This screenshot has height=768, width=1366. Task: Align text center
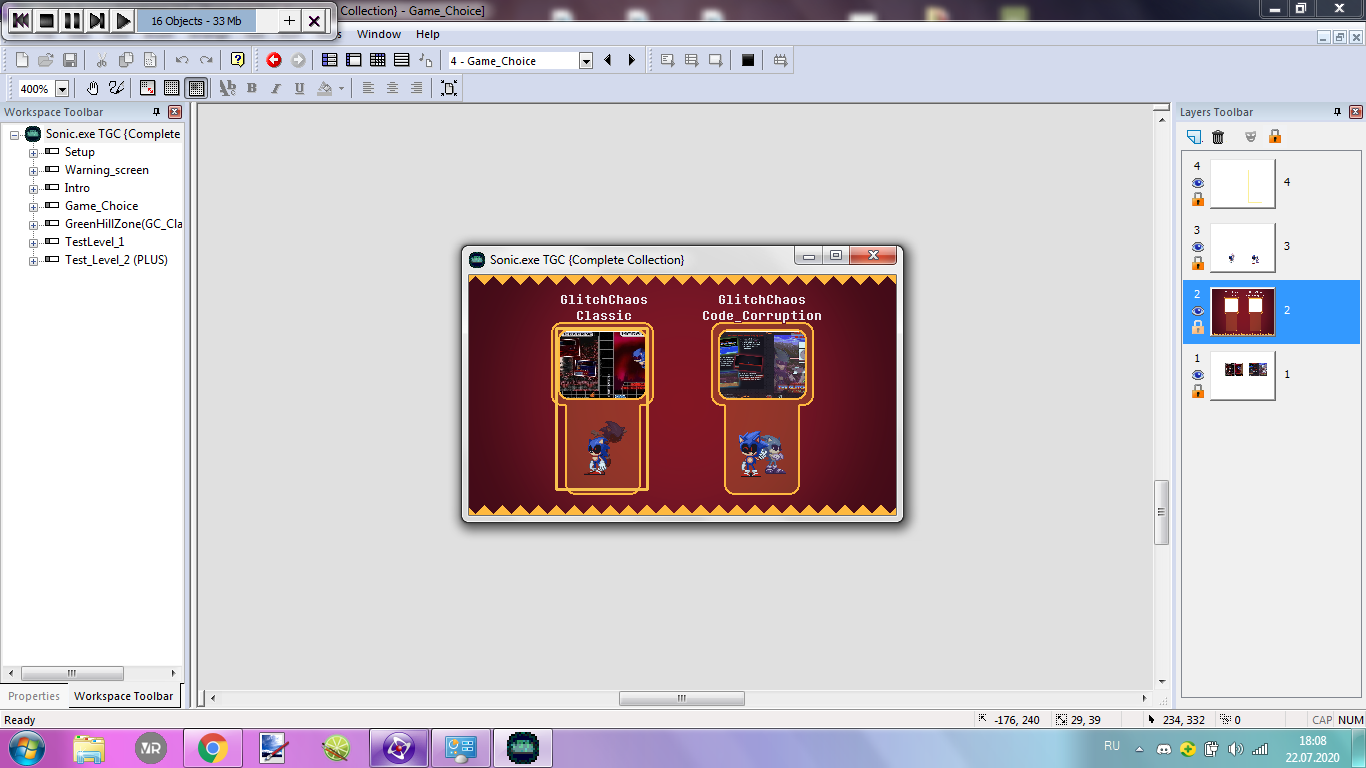(392, 88)
